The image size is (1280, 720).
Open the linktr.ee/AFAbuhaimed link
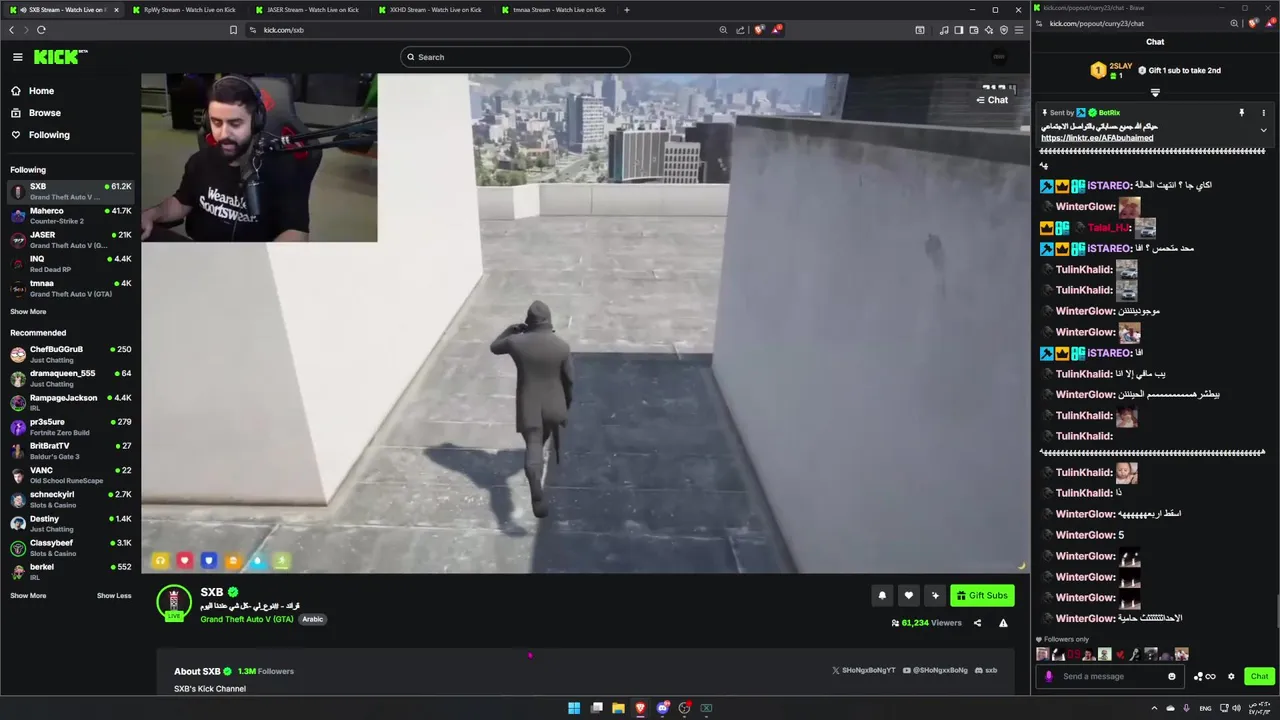click(x=1097, y=138)
